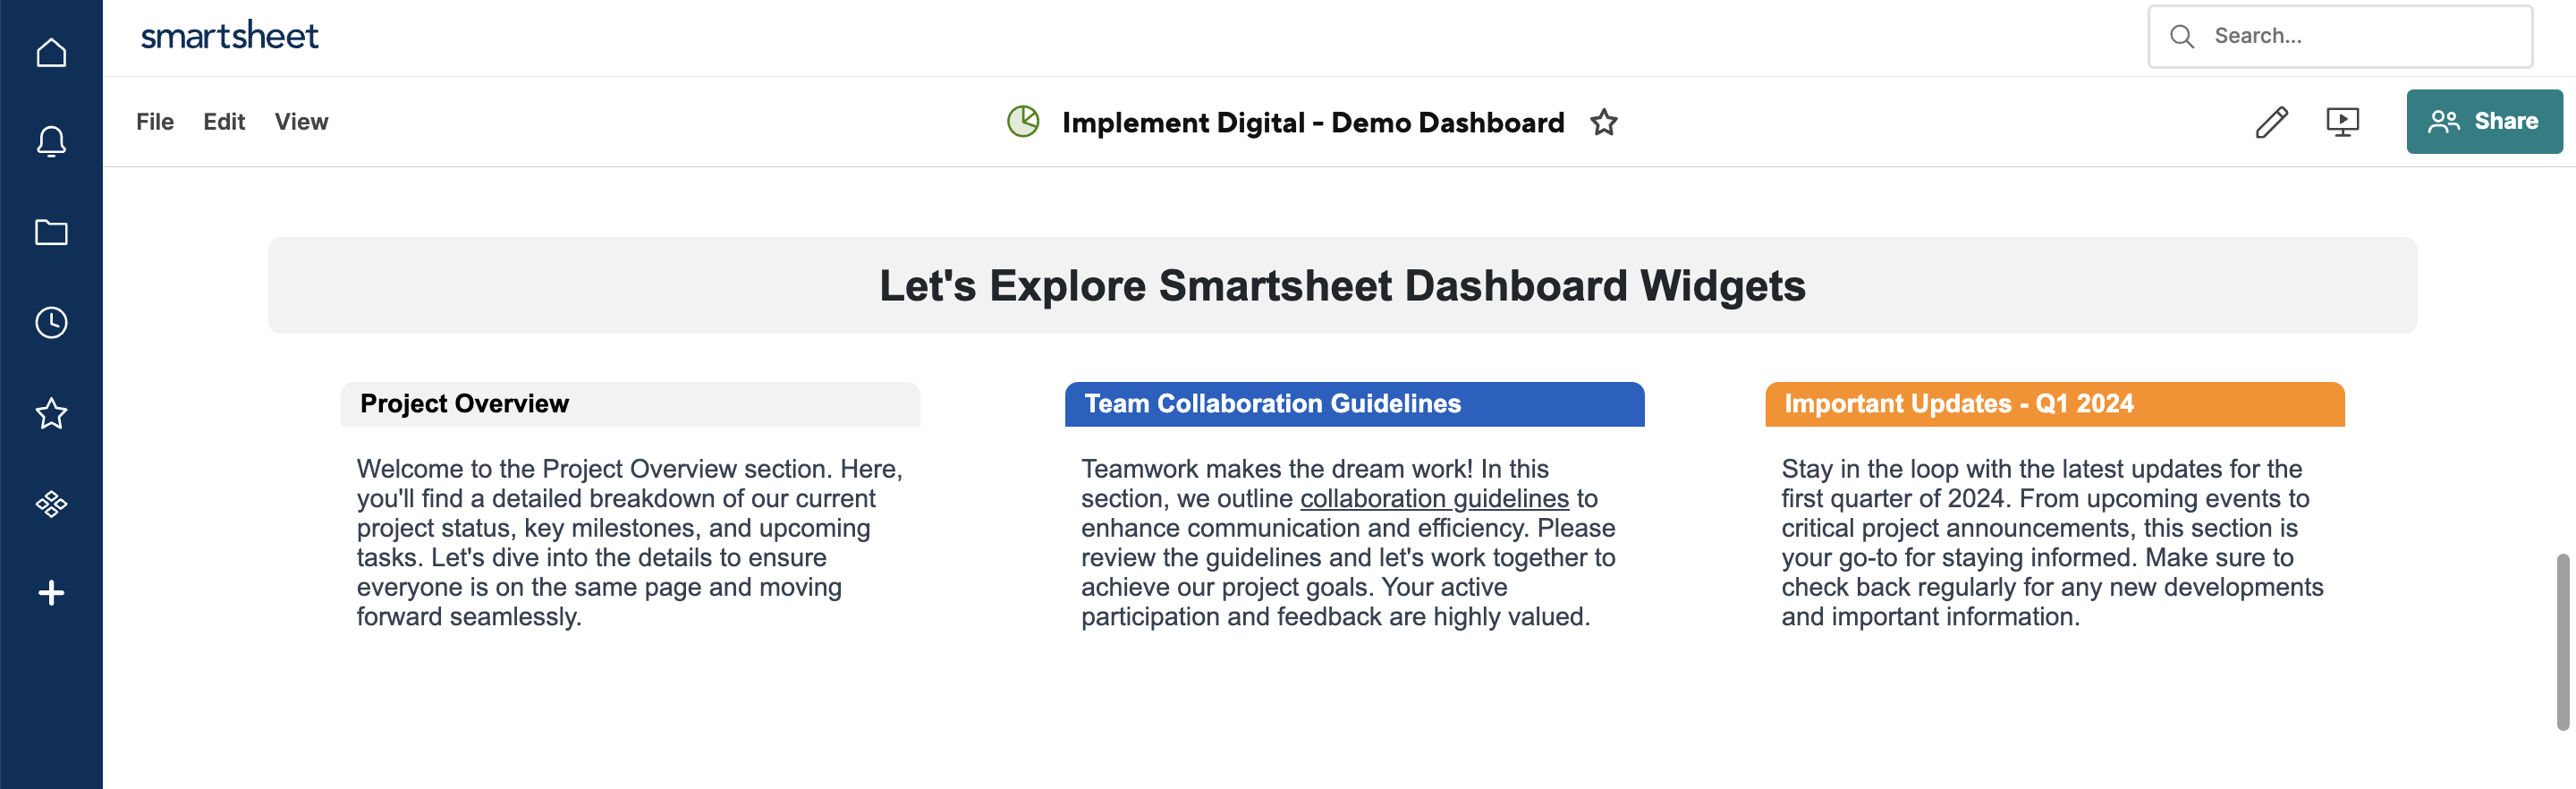The width and height of the screenshot is (2576, 789).
Task: Focus the Search field
Action: (x=2340, y=36)
